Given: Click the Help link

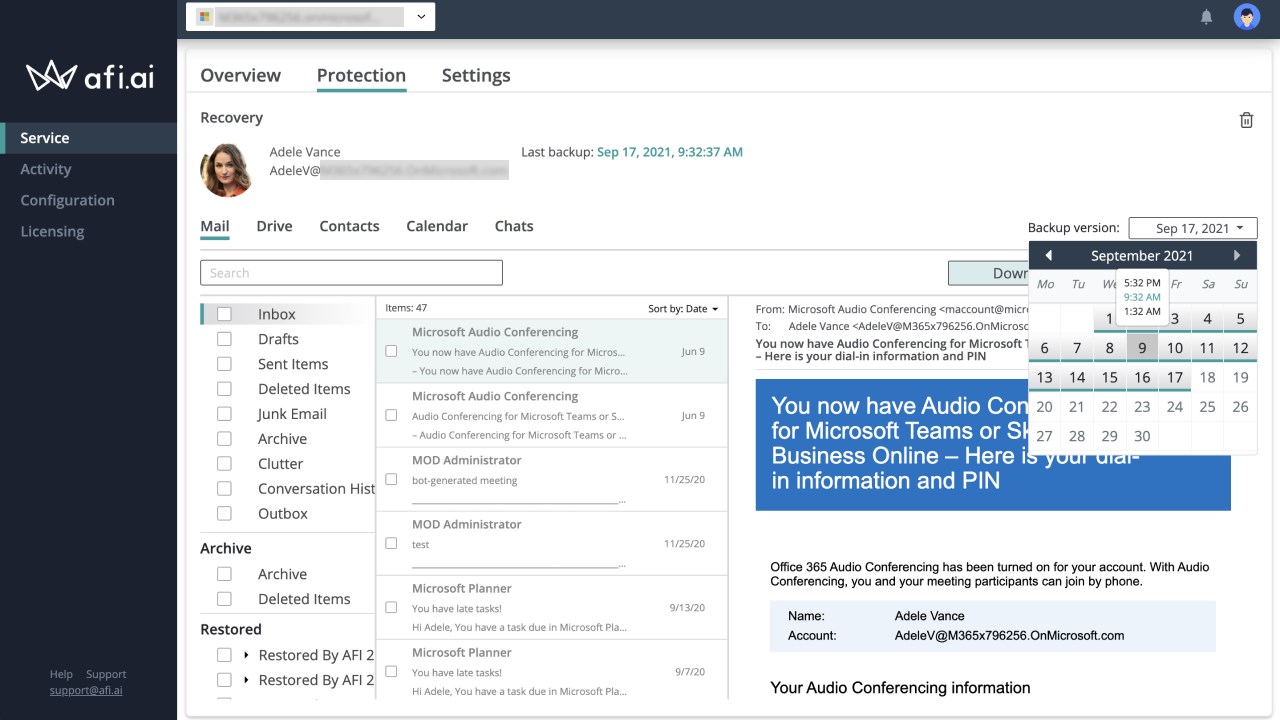Looking at the screenshot, I should 61,674.
